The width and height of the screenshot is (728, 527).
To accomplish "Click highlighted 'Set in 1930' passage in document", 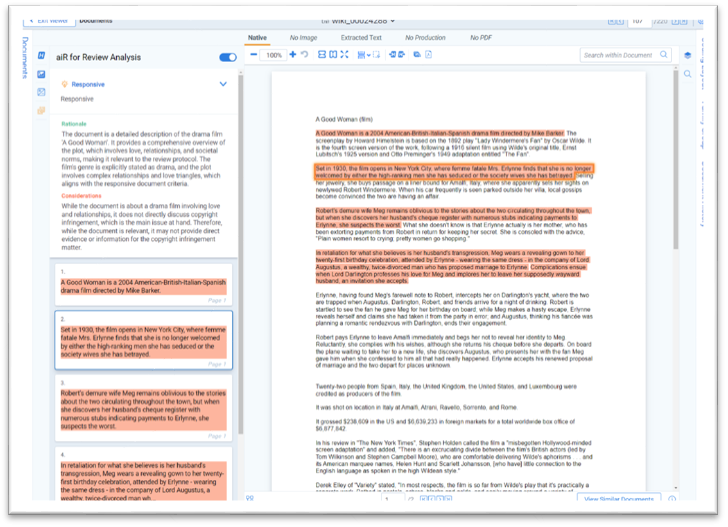I will pos(454,172).
